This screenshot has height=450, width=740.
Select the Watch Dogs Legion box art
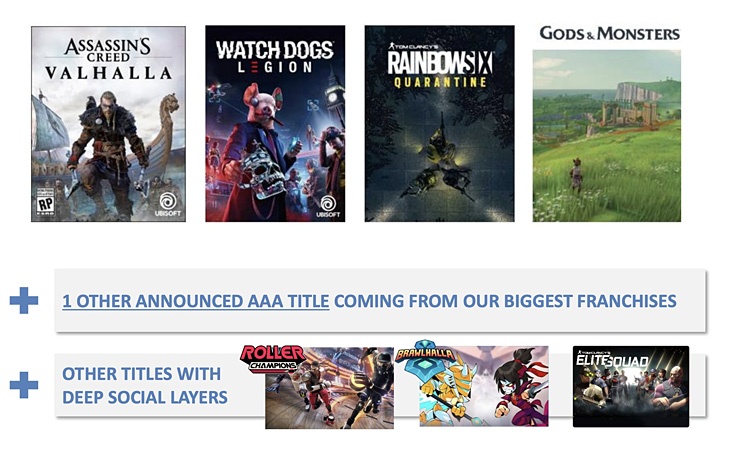[275, 124]
